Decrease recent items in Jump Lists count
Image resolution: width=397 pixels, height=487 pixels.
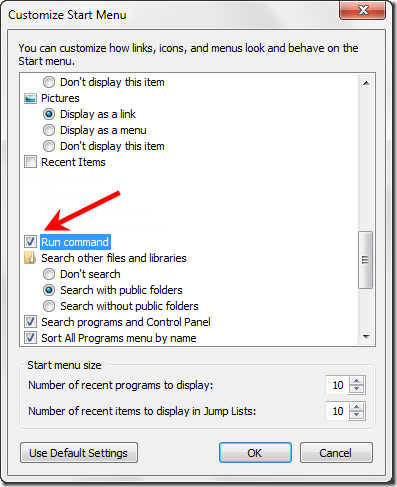[357, 415]
